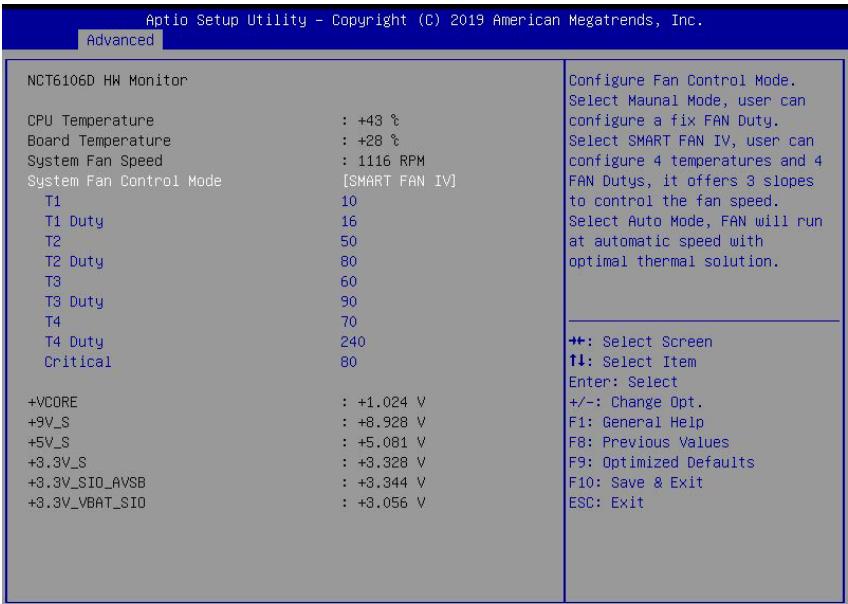This screenshot has height=604, width=848.
Task: Click the T3 temperature value 60
Action: pos(349,282)
